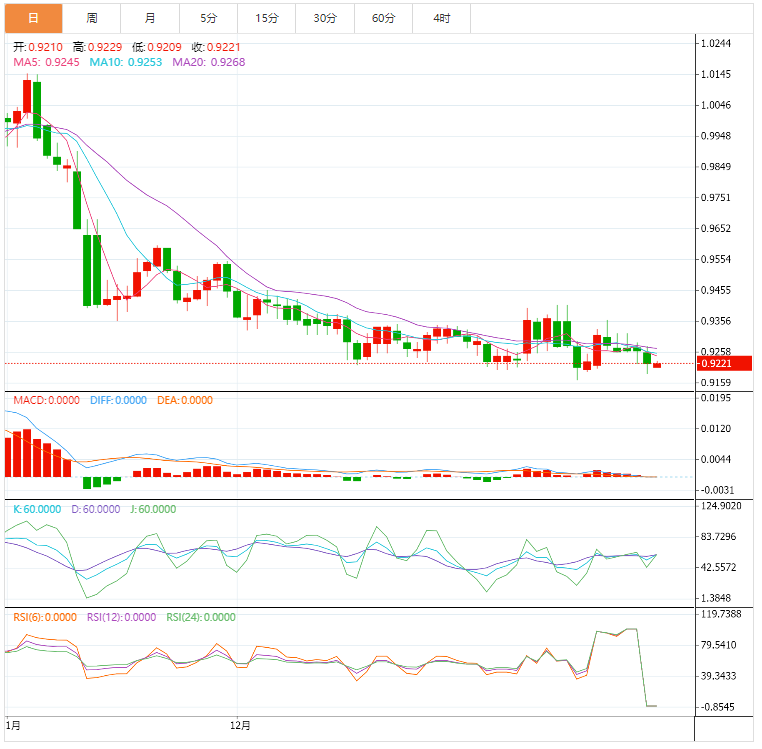This screenshot has width=762, height=749.
Task: Click the 低:0.9209 low price value
Action: (x=156, y=47)
